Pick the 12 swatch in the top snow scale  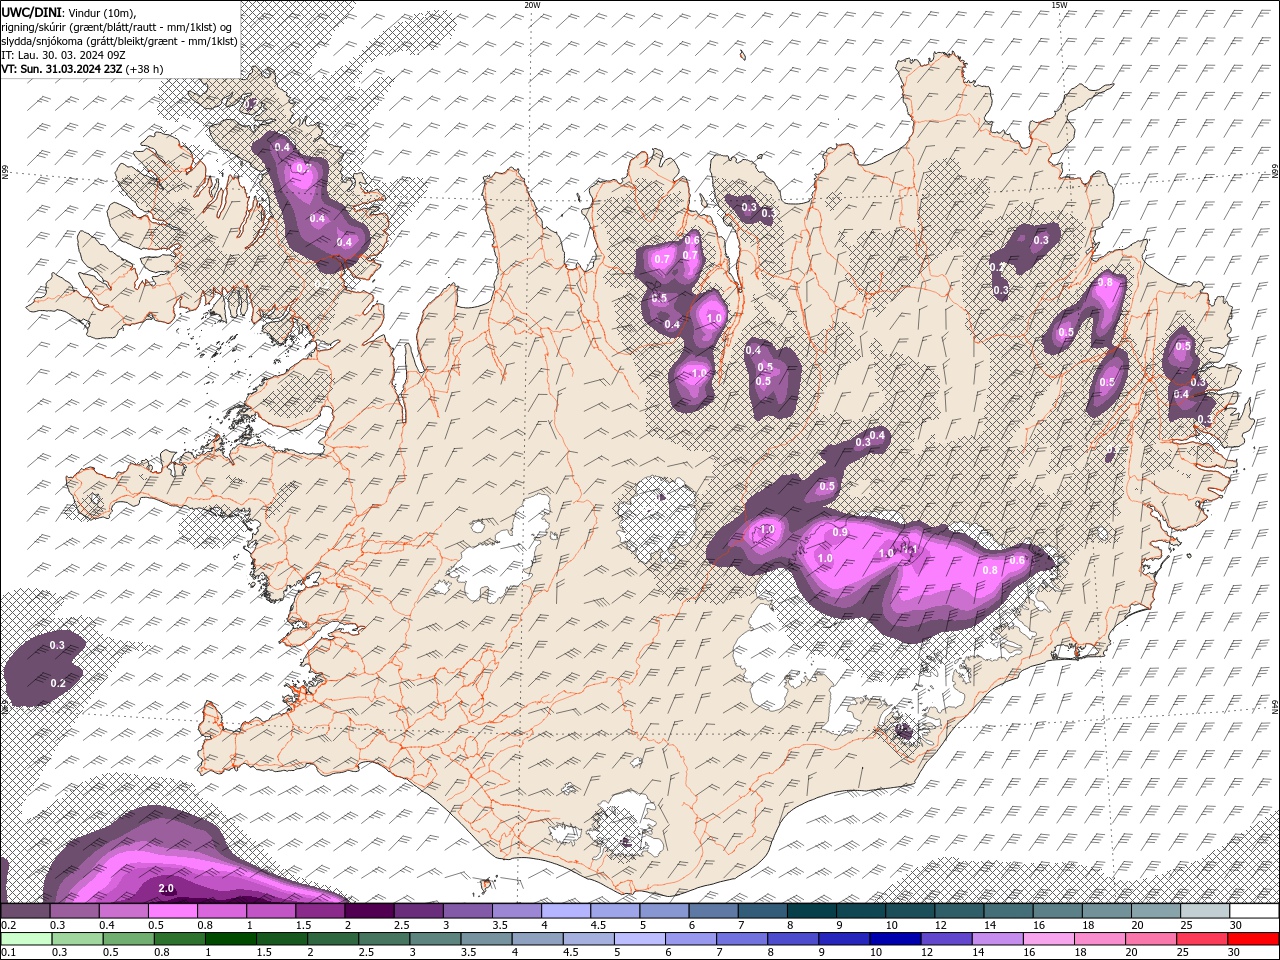(x=959, y=911)
